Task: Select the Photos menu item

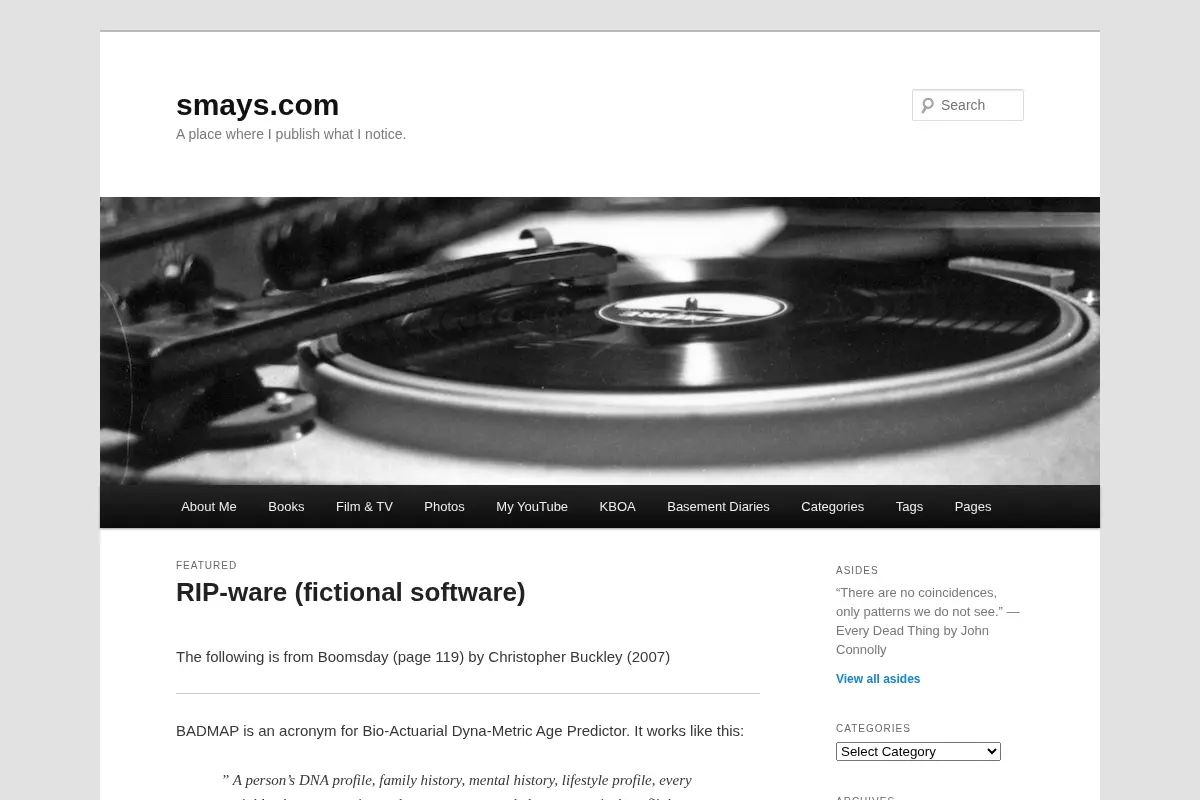Action: point(444,507)
